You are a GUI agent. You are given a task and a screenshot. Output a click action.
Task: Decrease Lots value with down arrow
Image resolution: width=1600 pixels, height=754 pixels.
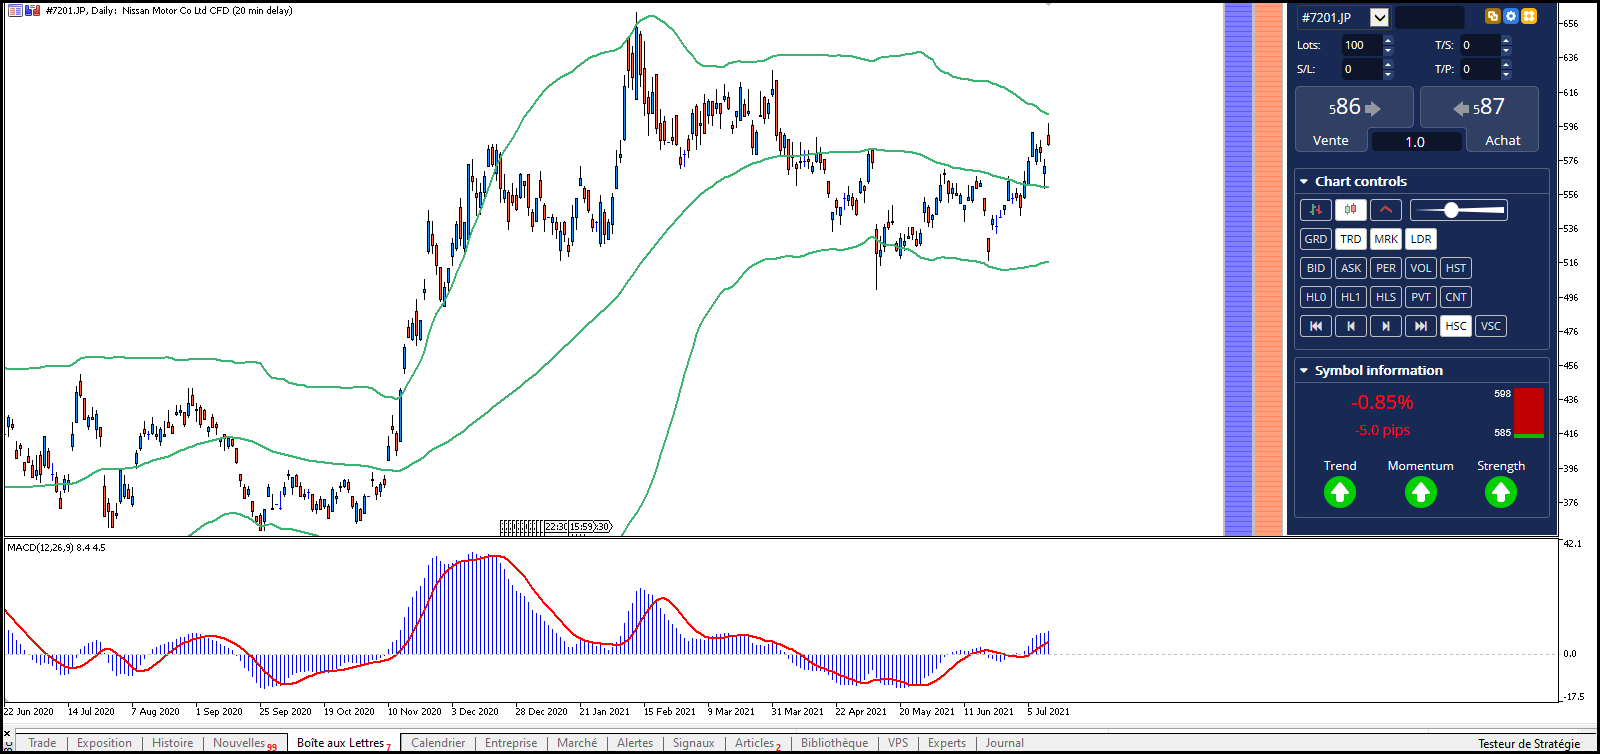click(x=1388, y=50)
